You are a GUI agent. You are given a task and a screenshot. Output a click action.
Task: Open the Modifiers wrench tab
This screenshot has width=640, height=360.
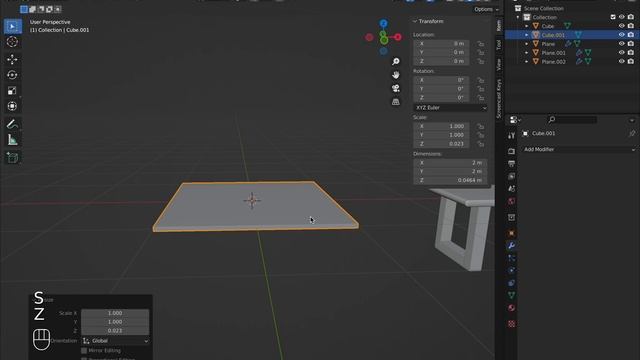pyautogui.click(x=511, y=245)
